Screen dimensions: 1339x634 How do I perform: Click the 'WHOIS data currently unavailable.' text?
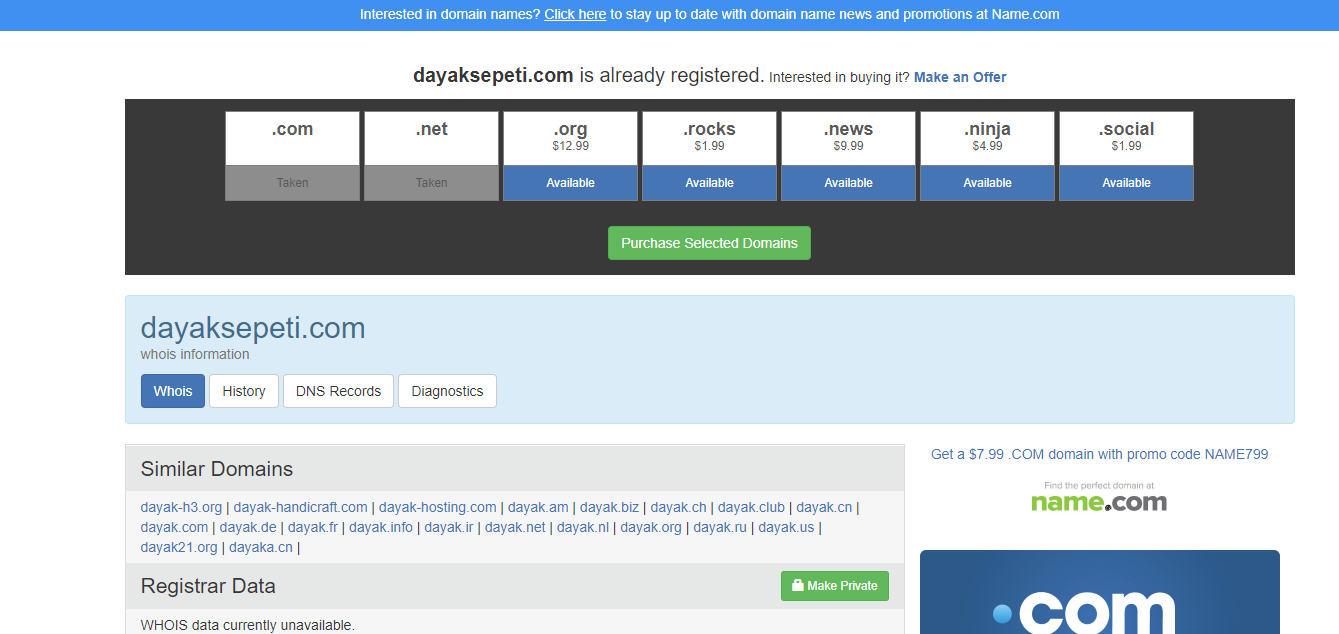[x=248, y=625]
